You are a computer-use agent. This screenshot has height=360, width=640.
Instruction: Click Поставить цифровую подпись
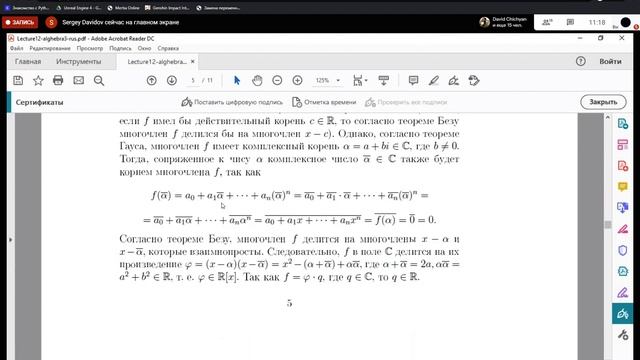[232, 102]
